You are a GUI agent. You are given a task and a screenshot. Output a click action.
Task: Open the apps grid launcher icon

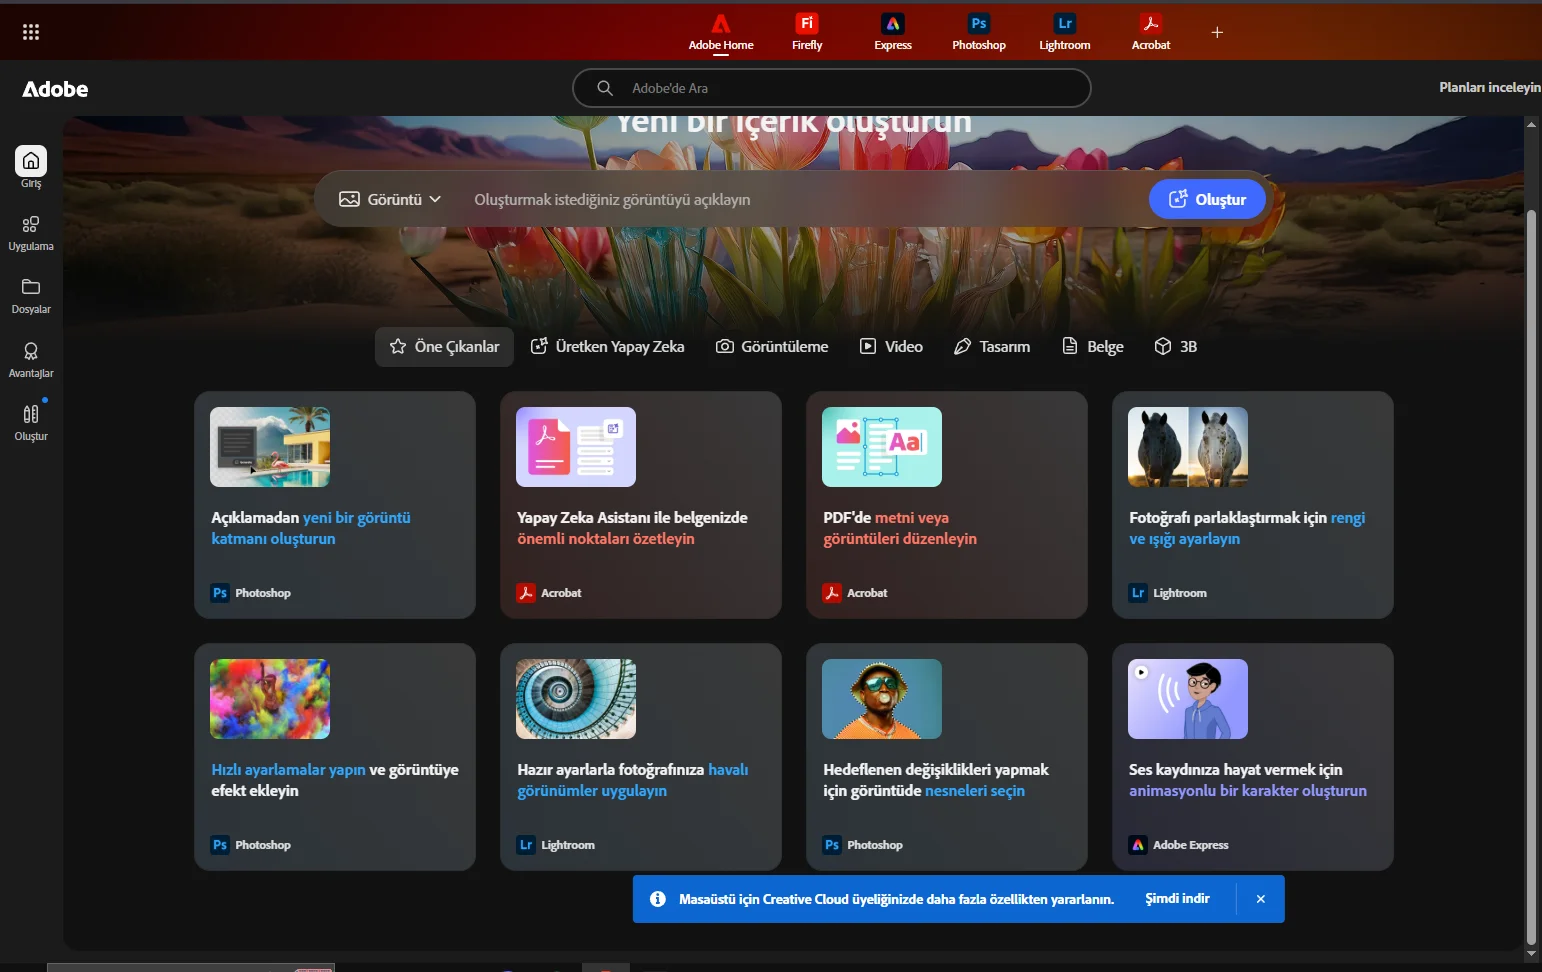(31, 32)
